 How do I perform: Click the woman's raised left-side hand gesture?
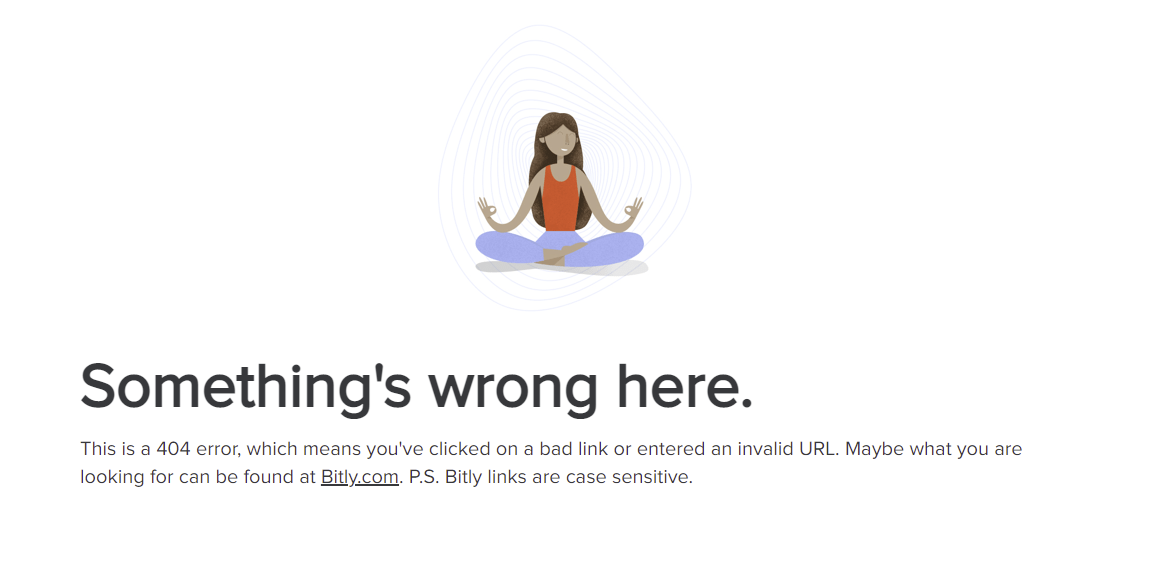click(x=487, y=209)
